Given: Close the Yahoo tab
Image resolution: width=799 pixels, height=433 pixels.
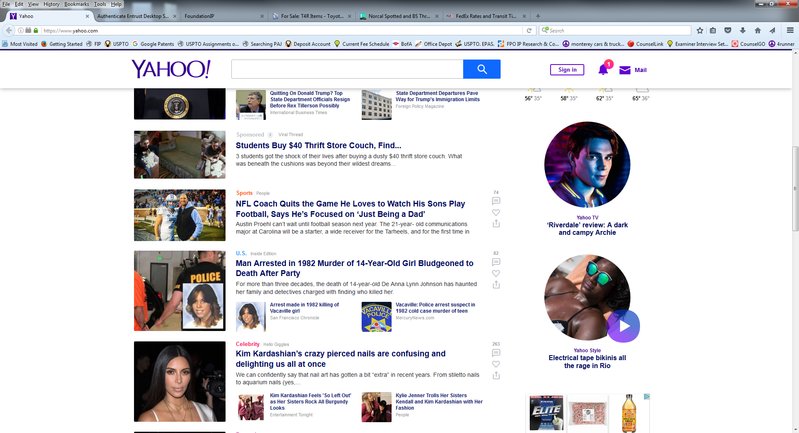Looking at the screenshot, I should pos(87,16).
